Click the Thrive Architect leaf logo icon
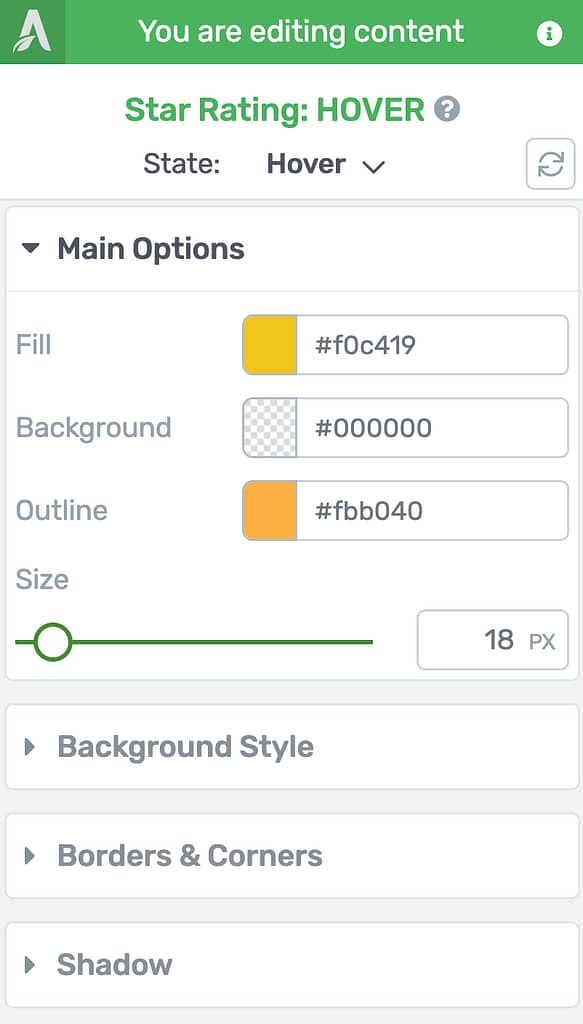Screen dimensions: 583x1024 33,32
